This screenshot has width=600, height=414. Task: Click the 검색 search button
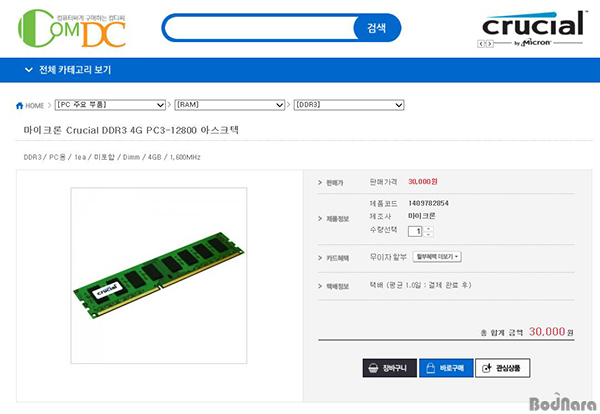point(377,28)
